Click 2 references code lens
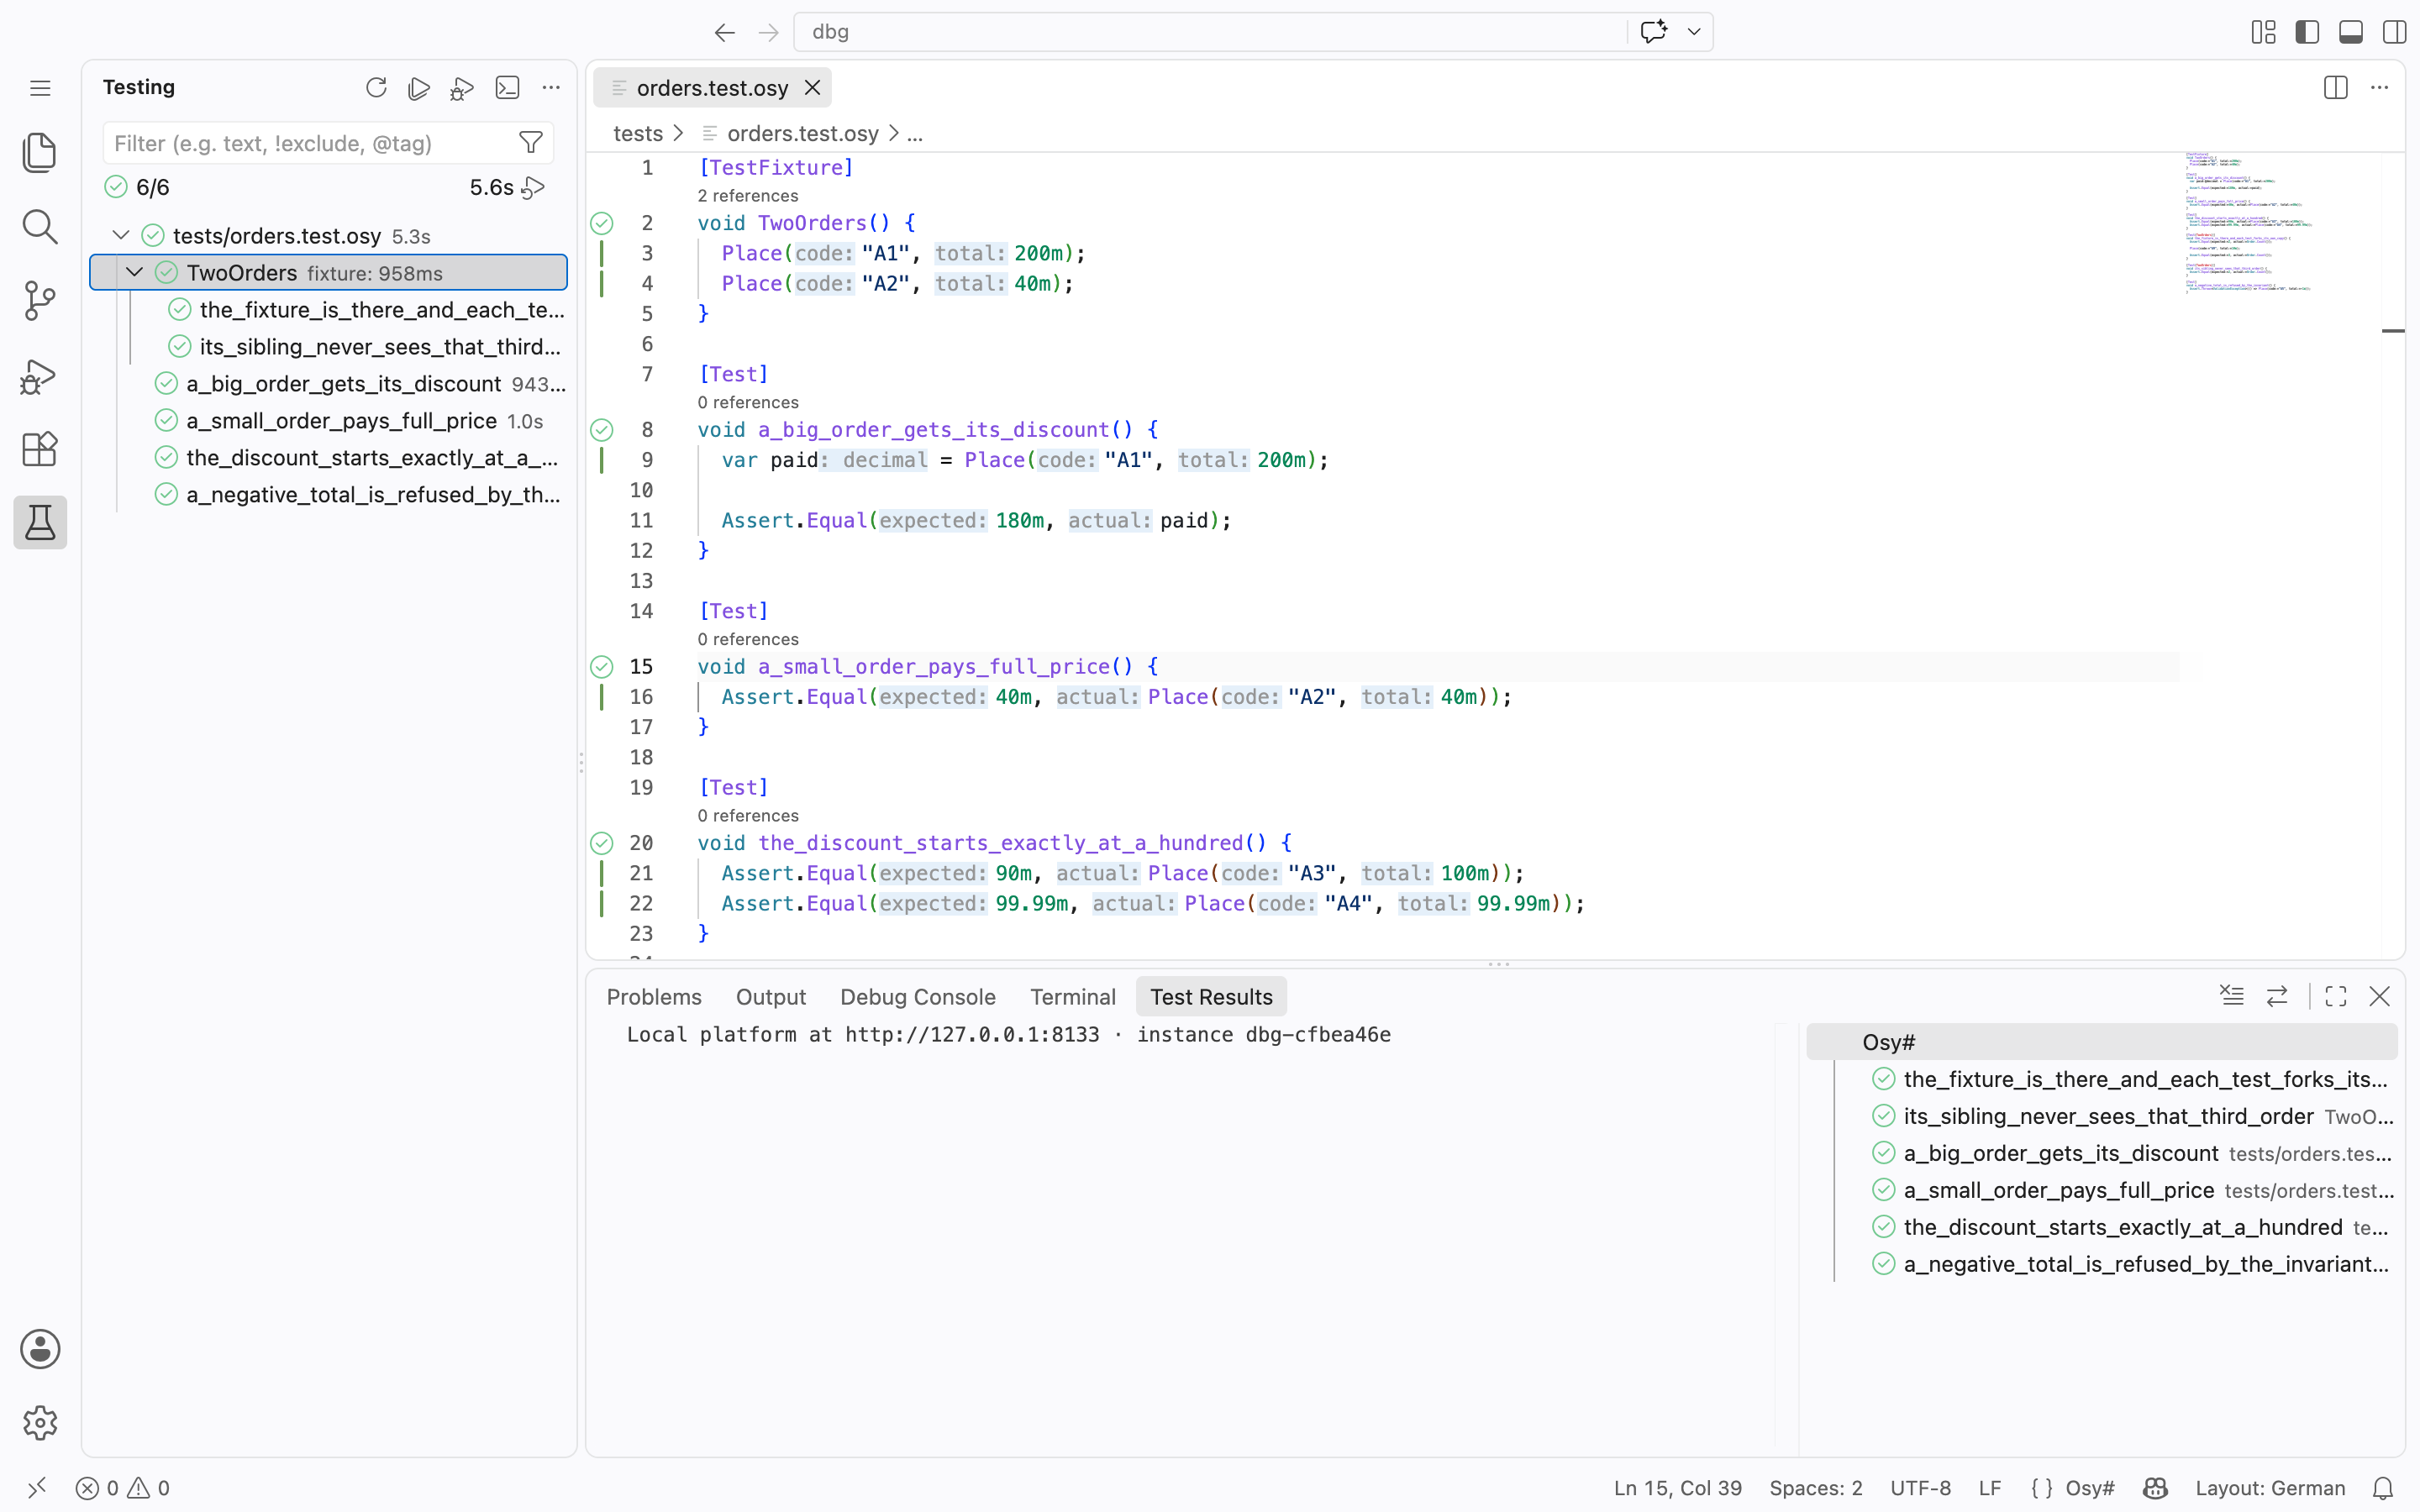 [x=748, y=196]
